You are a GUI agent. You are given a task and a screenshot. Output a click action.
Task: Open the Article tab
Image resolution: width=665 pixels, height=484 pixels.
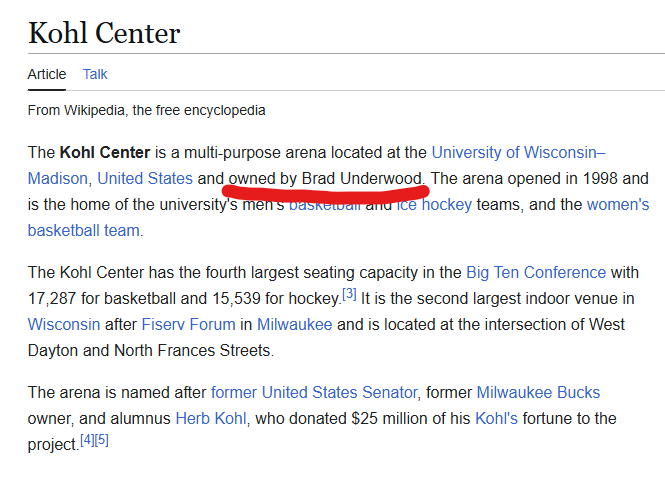coord(47,74)
